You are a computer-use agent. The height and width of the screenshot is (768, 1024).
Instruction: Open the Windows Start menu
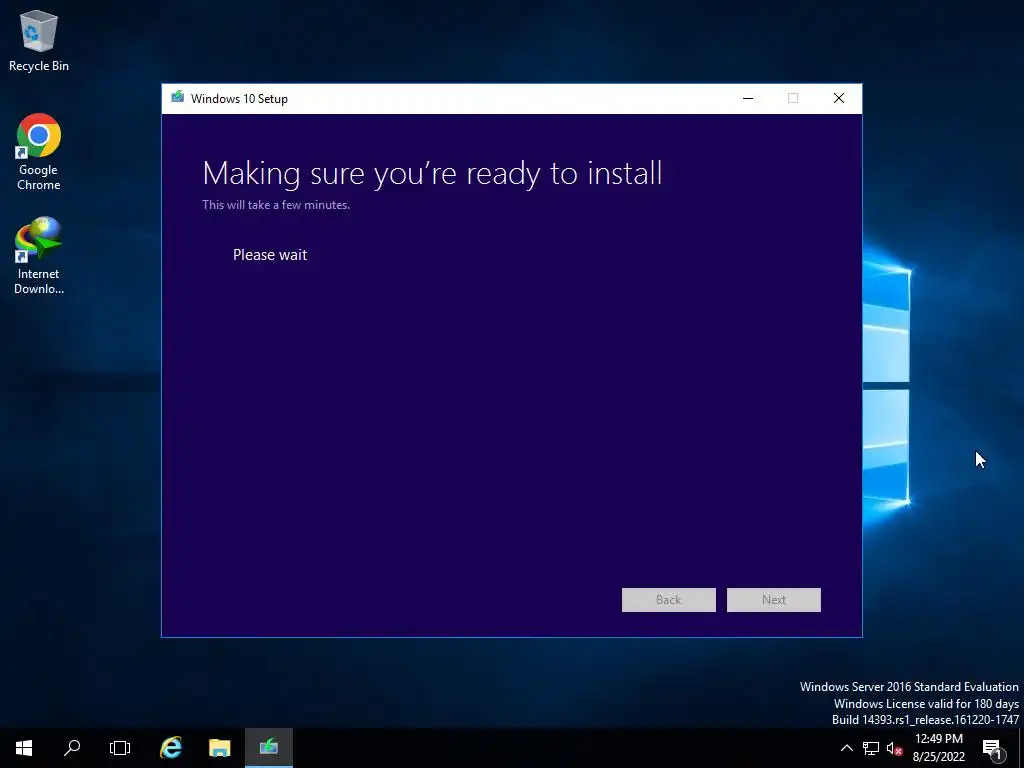point(24,748)
